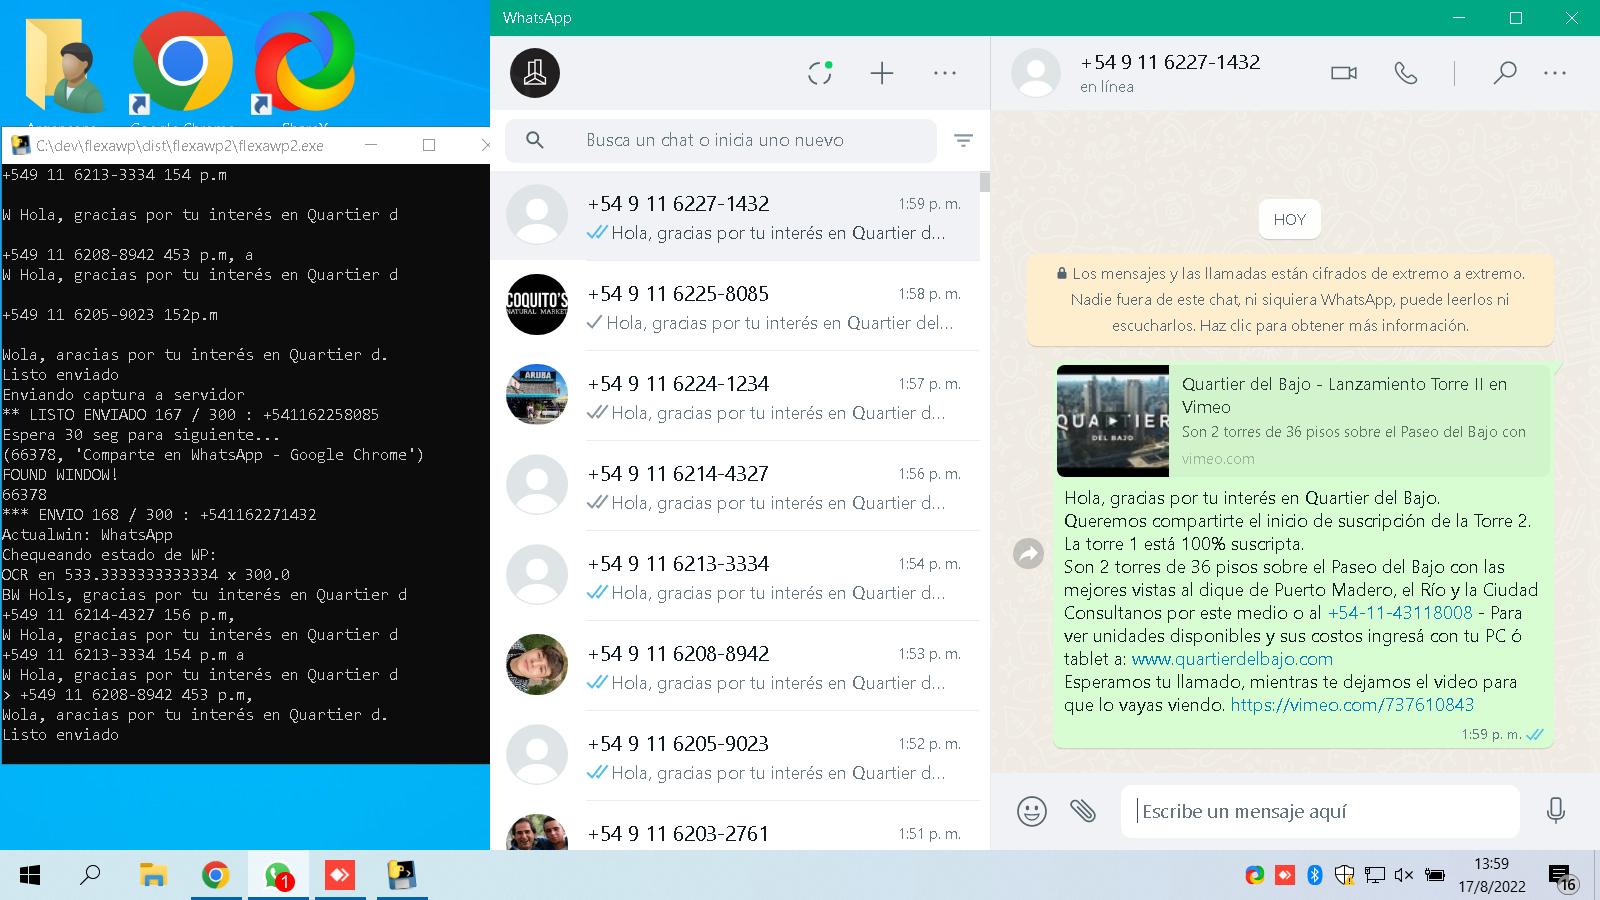
Task: Open emoji picker in message bar
Action: (x=1032, y=811)
